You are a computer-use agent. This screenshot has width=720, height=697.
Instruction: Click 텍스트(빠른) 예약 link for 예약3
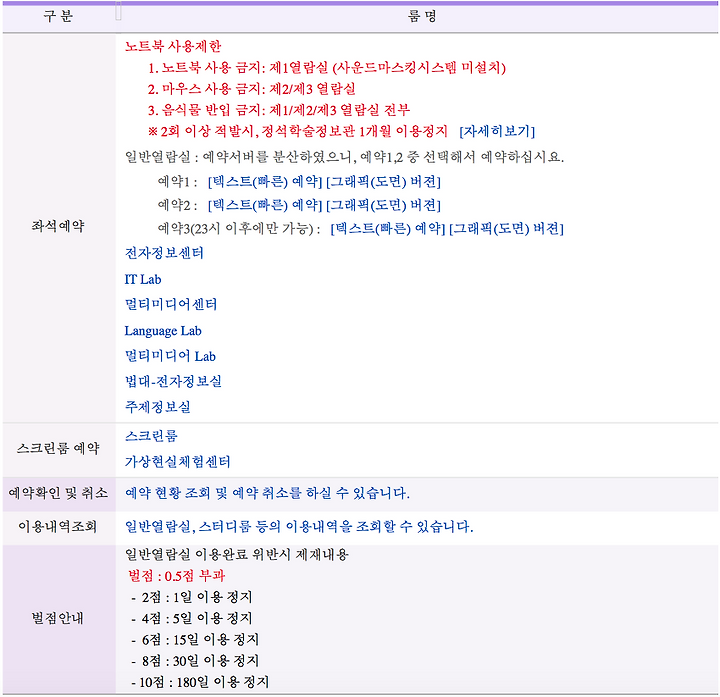coord(388,229)
